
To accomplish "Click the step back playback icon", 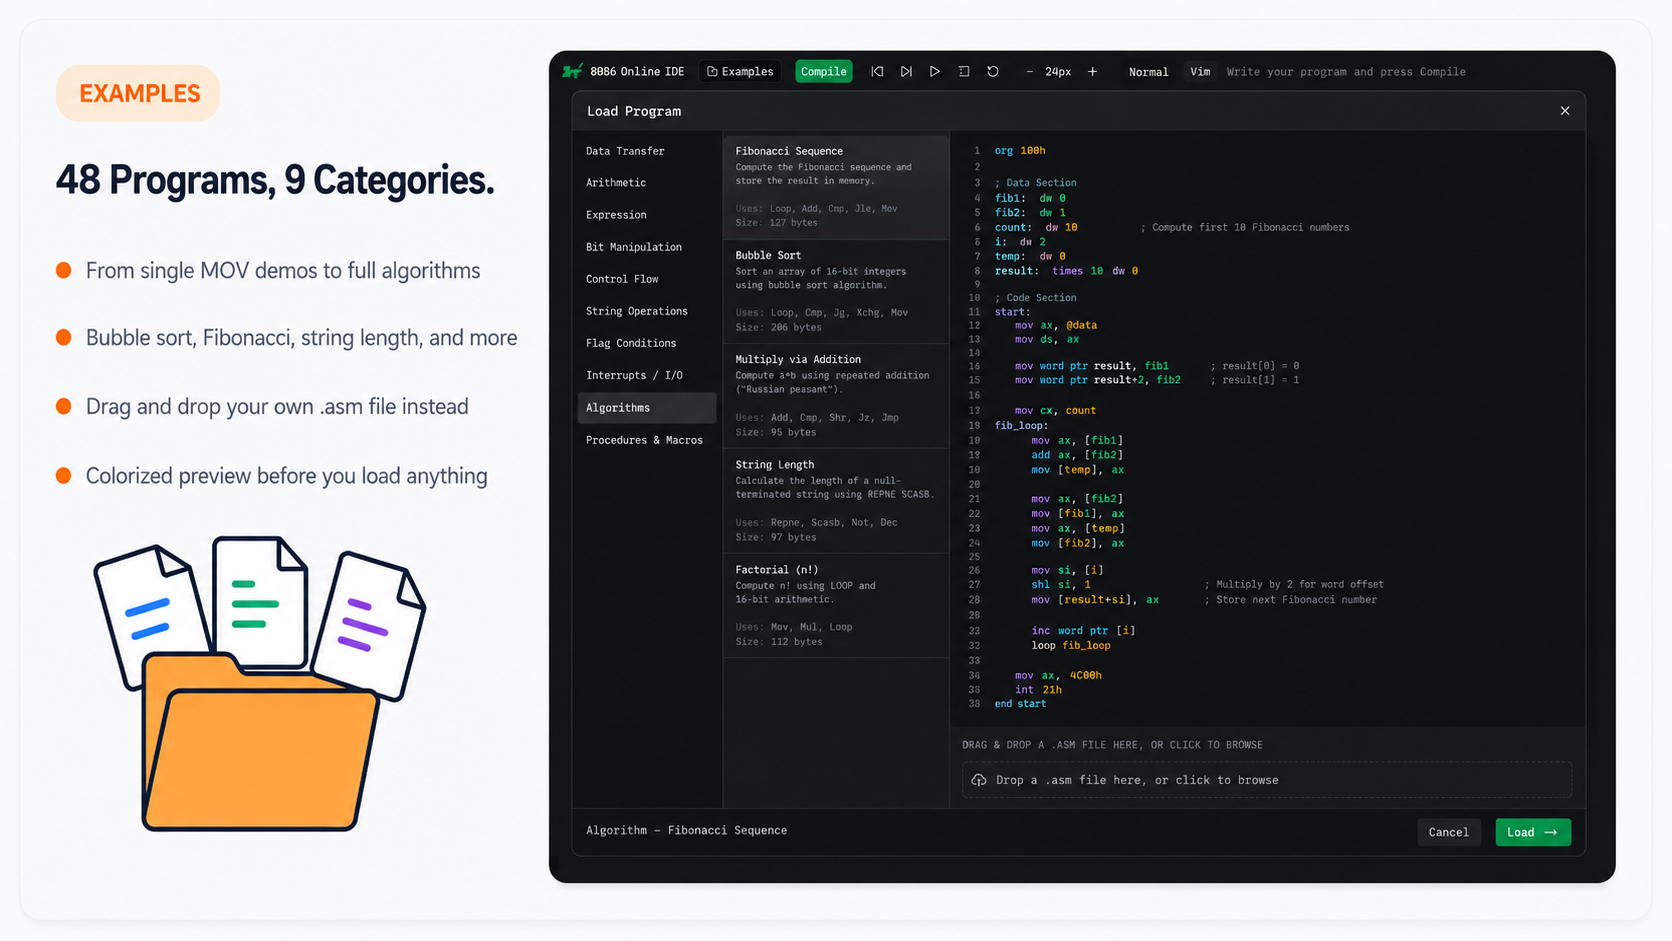I will [877, 71].
